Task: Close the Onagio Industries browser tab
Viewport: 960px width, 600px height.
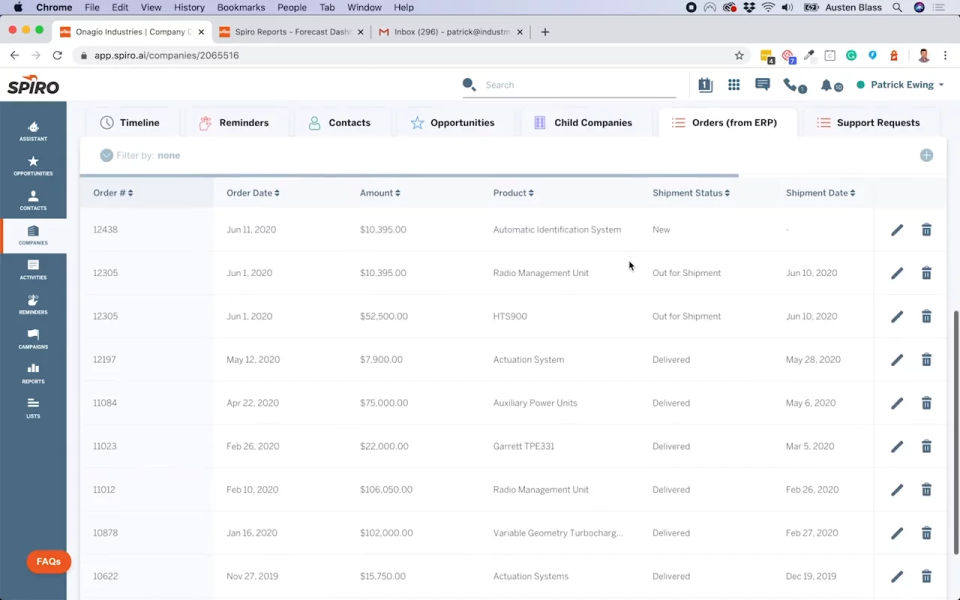Action: 201,32
